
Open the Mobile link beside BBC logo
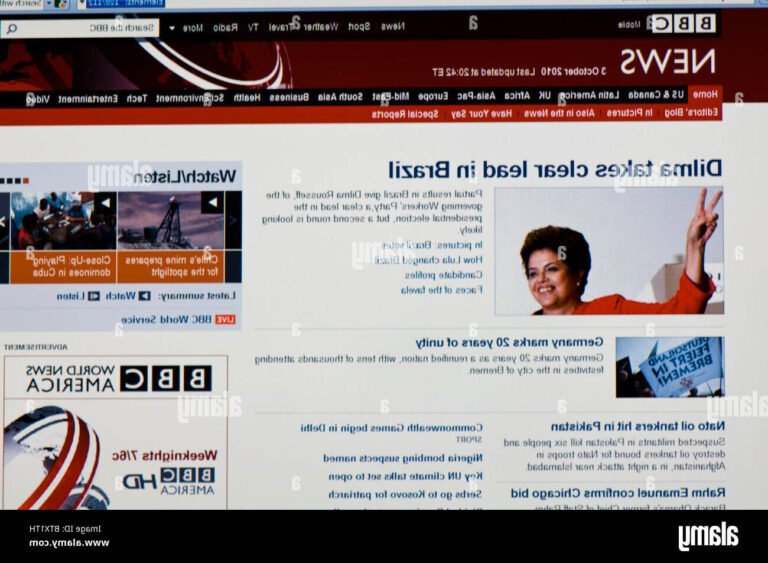(x=629, y=24)
